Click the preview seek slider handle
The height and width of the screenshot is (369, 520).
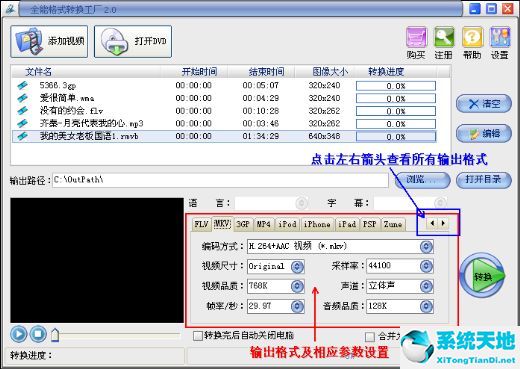click(55, 335)
